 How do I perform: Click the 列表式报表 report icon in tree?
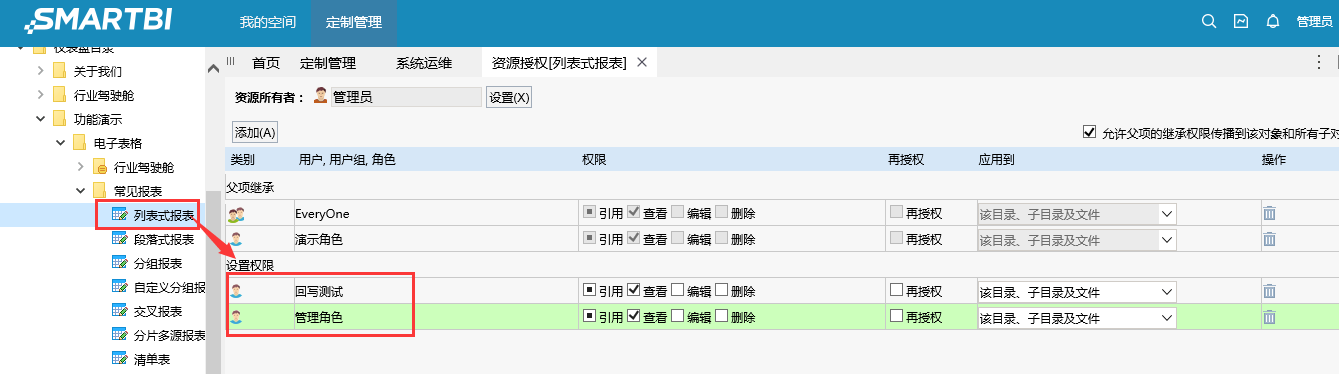(120, 214)
